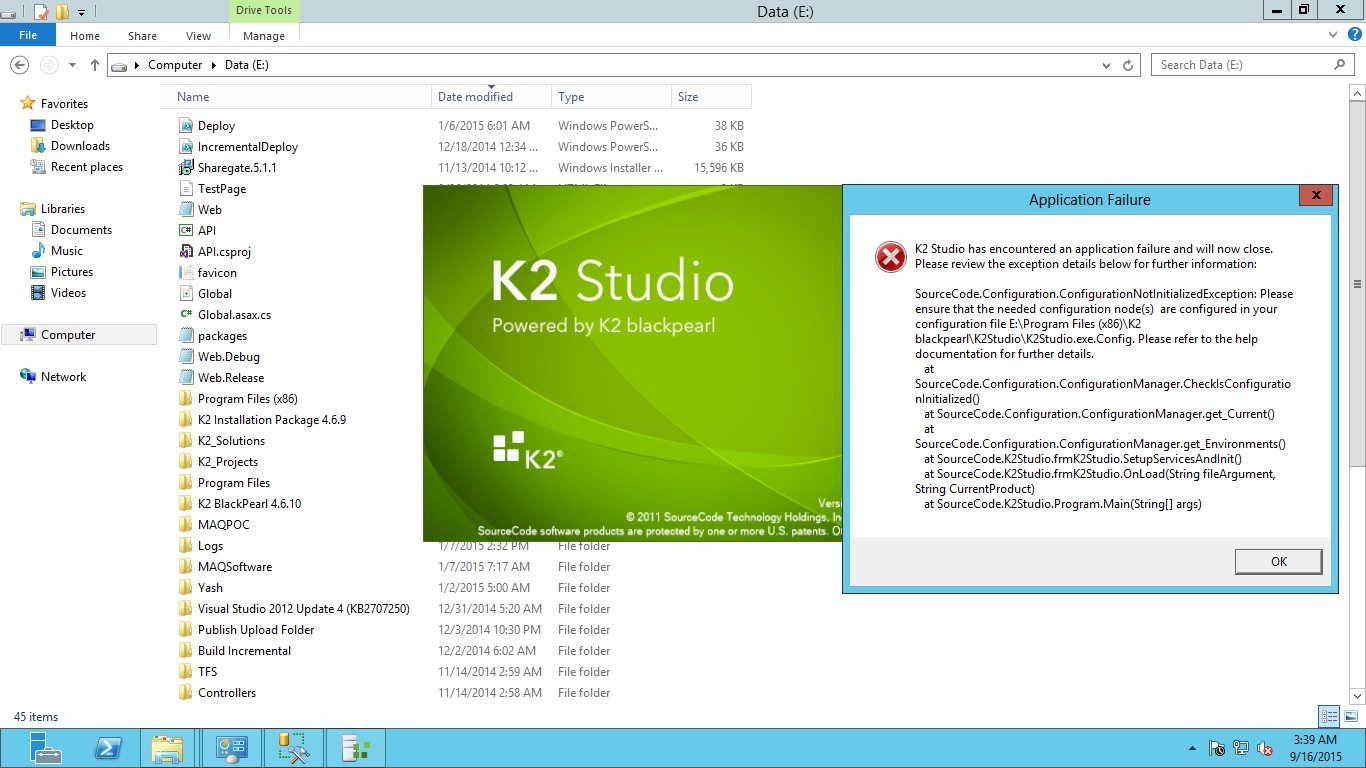
Task: Switch to Large icons view layout
Action: pyautogui.click(x=1351, y=716)
